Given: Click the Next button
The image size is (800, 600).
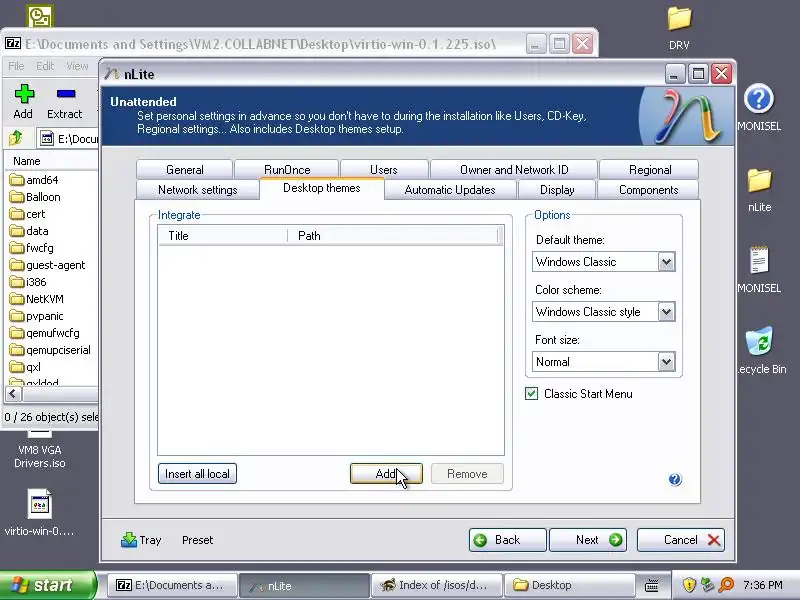Looking at the screenshot, I should click(x=588, y=540).
